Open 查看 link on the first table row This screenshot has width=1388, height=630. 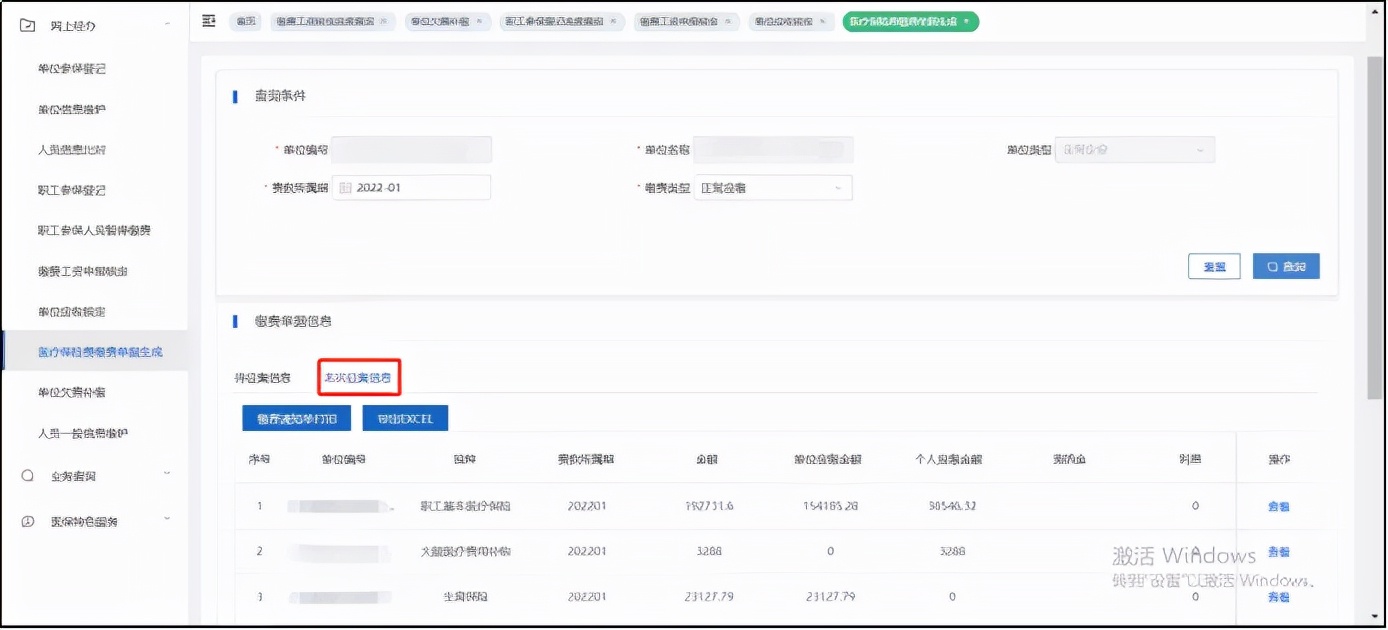coord(1281,507)
